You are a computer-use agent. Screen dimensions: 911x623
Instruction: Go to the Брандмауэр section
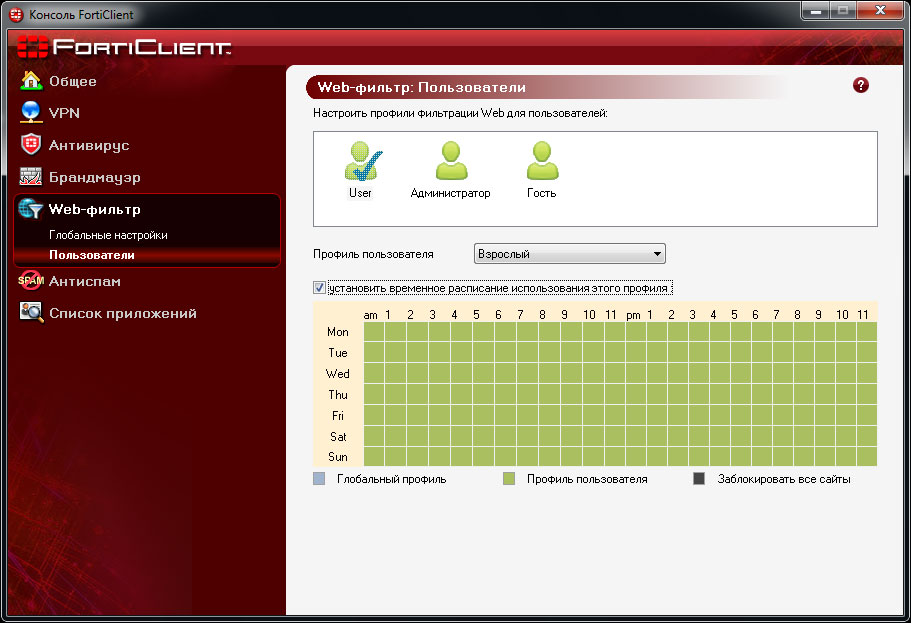click(95, 177)
